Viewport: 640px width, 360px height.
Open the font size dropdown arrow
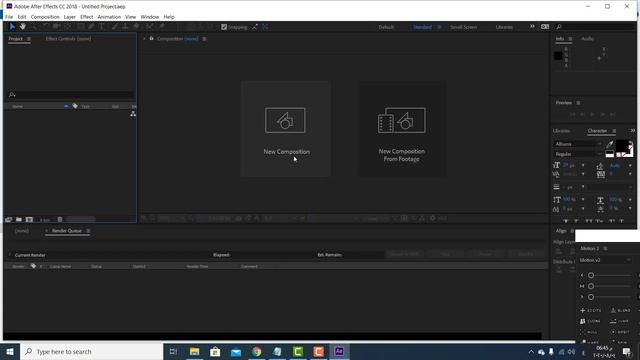(x=583, y=165)
